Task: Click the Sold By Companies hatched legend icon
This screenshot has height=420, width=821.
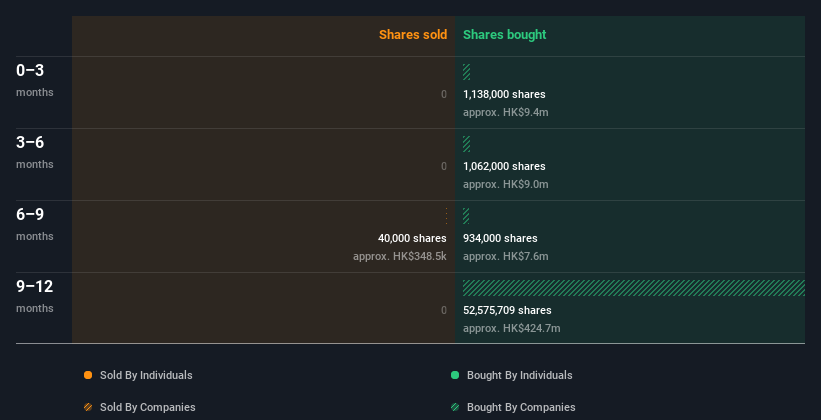Action: click(88, 407)
